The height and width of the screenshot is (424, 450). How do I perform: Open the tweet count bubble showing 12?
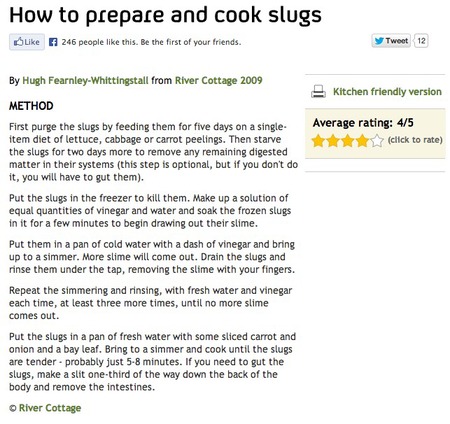pos(421,41)
